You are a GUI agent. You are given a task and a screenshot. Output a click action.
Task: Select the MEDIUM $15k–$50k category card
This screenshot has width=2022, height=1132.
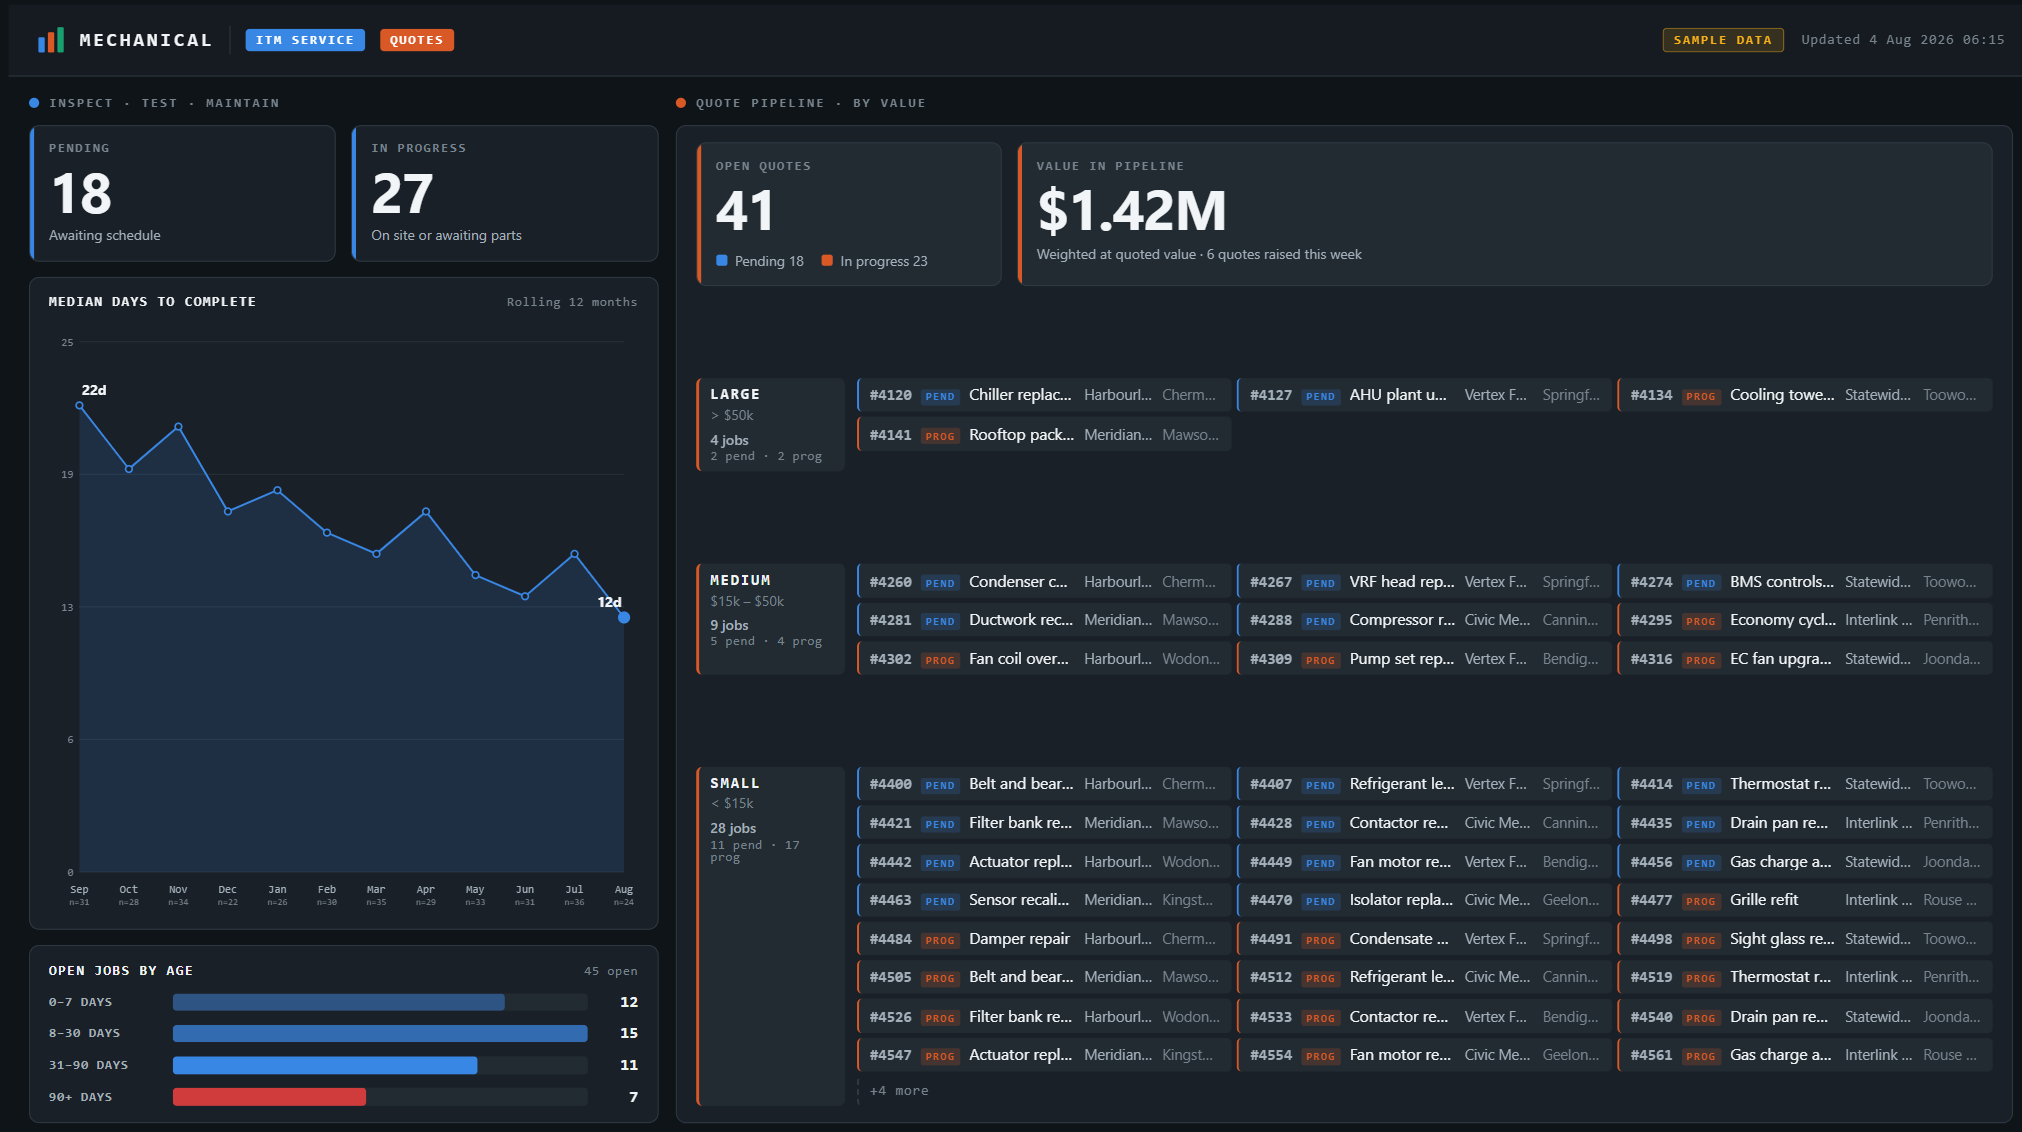tap(770, 619)
